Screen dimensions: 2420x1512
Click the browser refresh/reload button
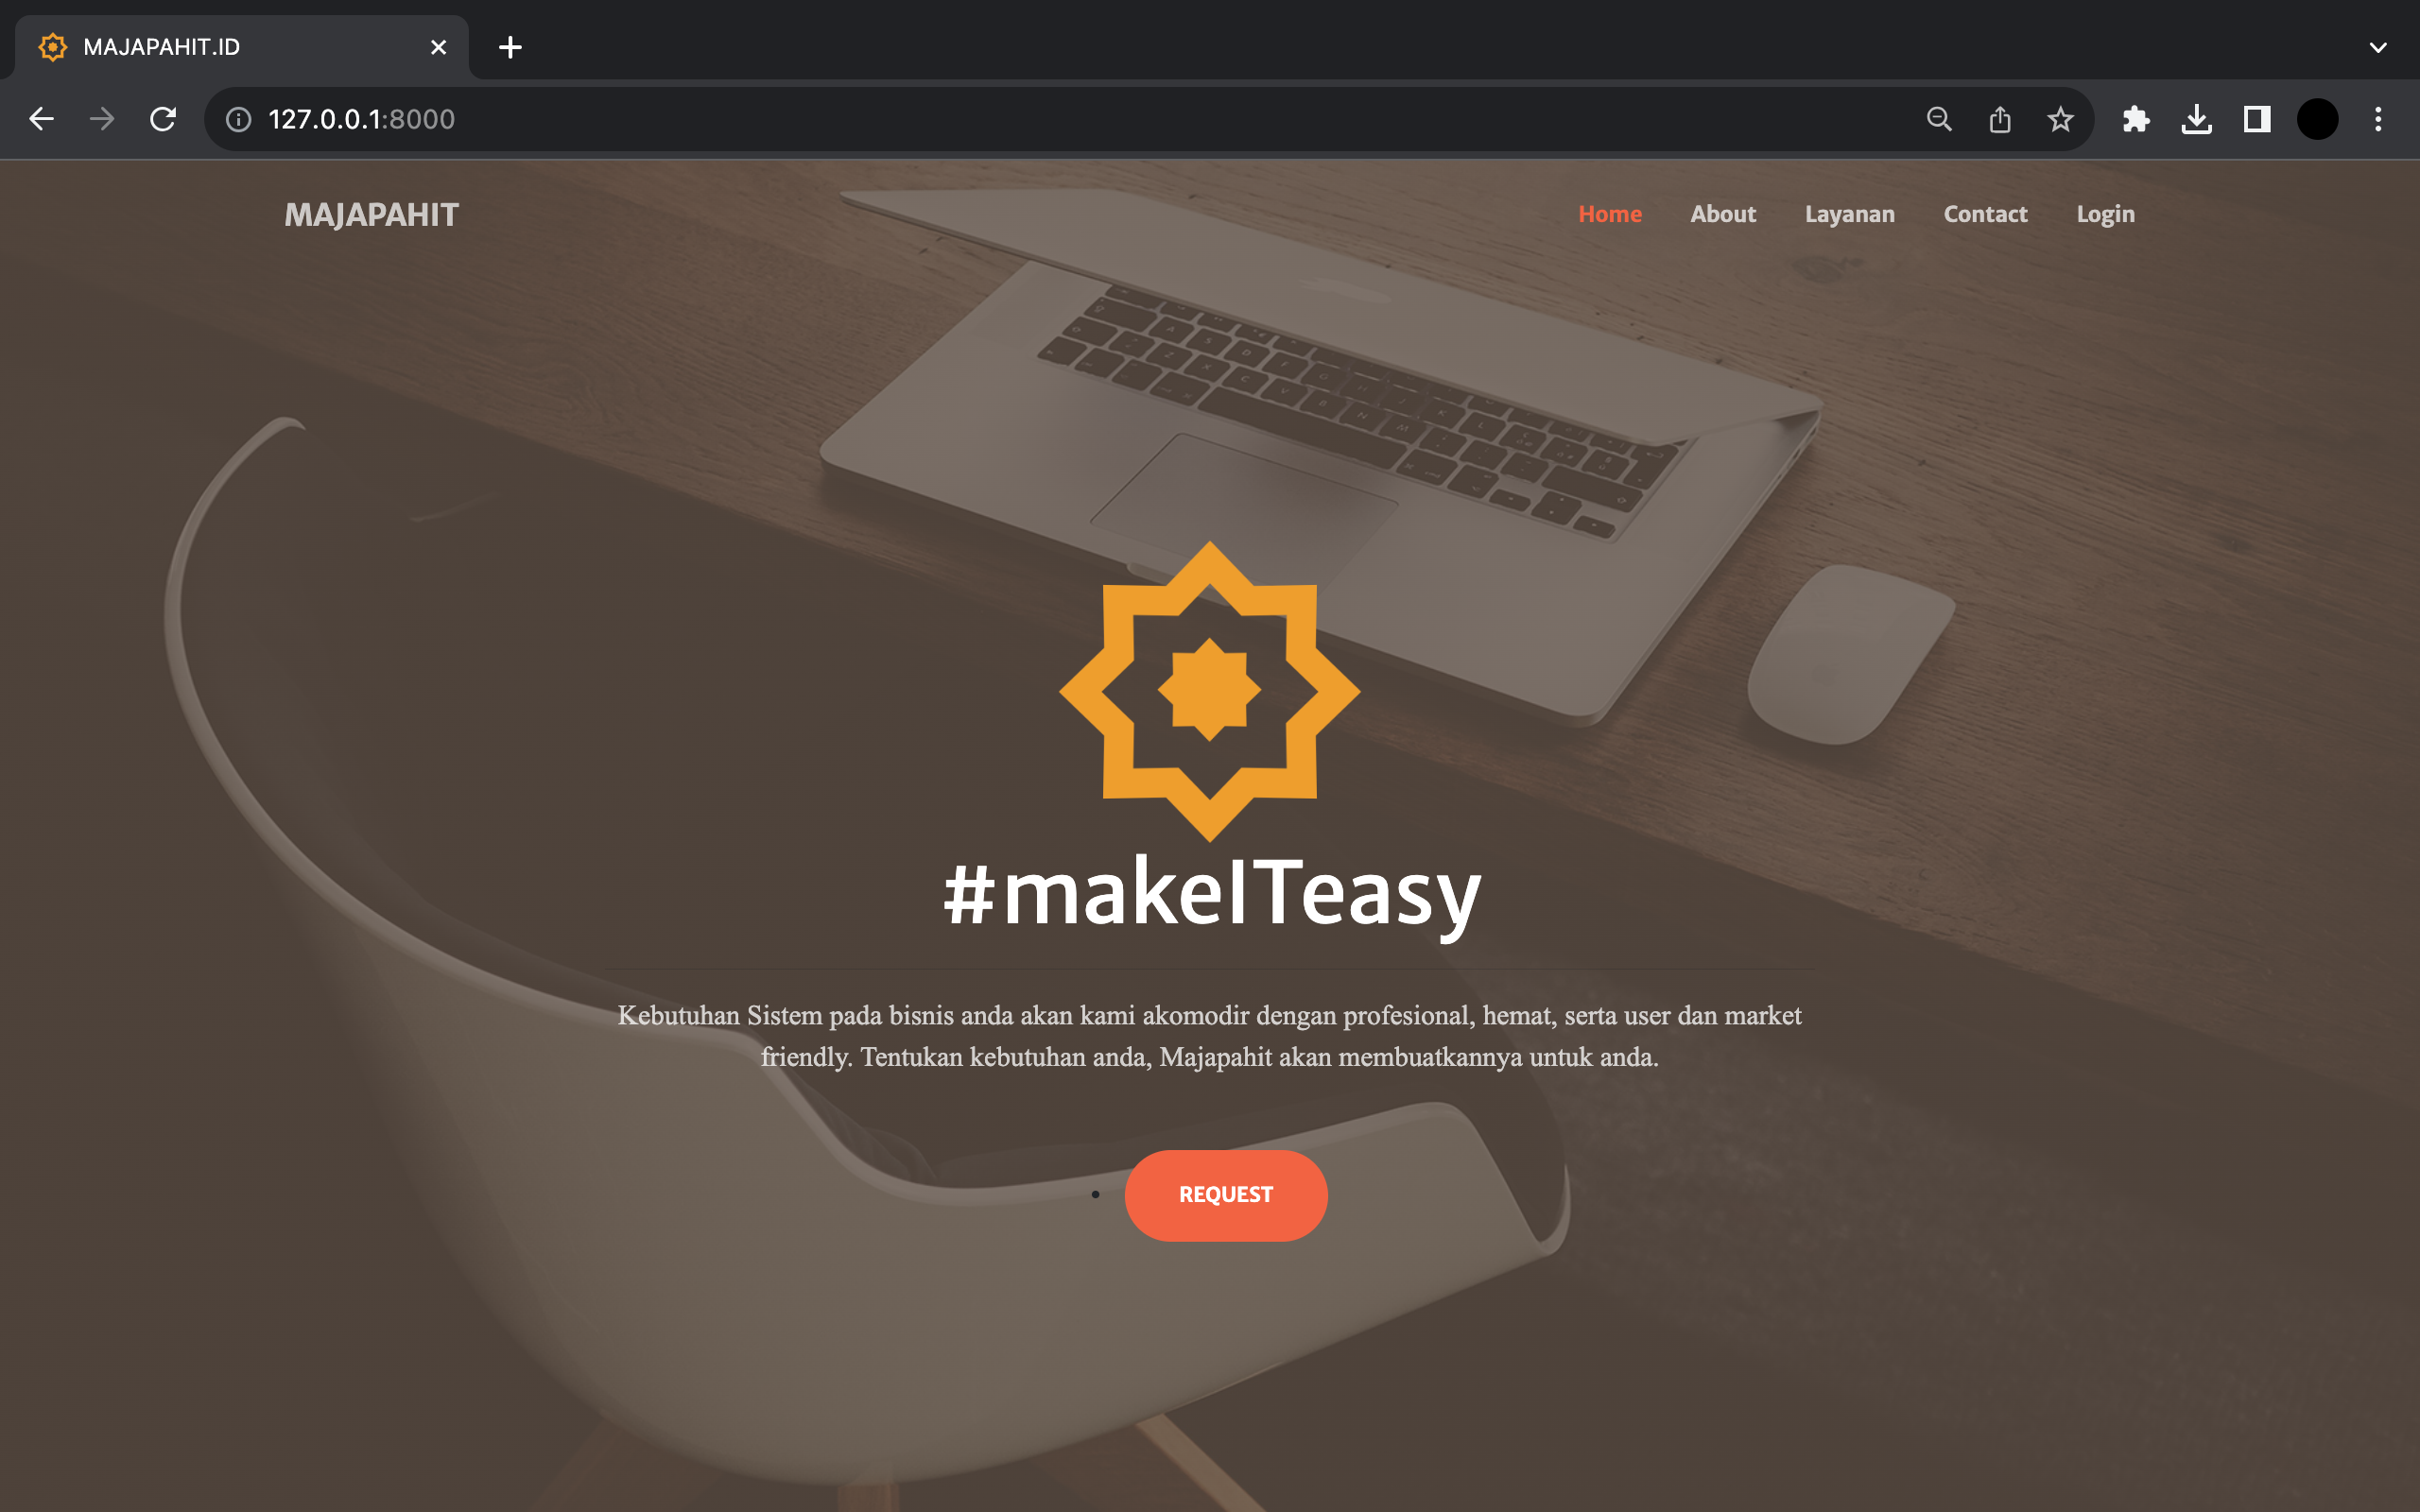[x=162, y=118]
